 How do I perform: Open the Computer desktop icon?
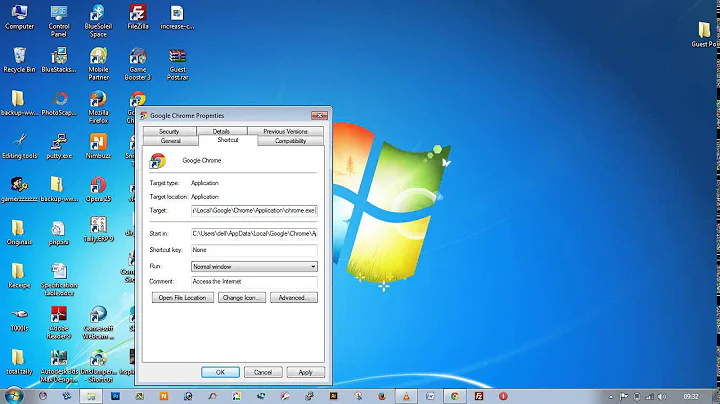18,15
